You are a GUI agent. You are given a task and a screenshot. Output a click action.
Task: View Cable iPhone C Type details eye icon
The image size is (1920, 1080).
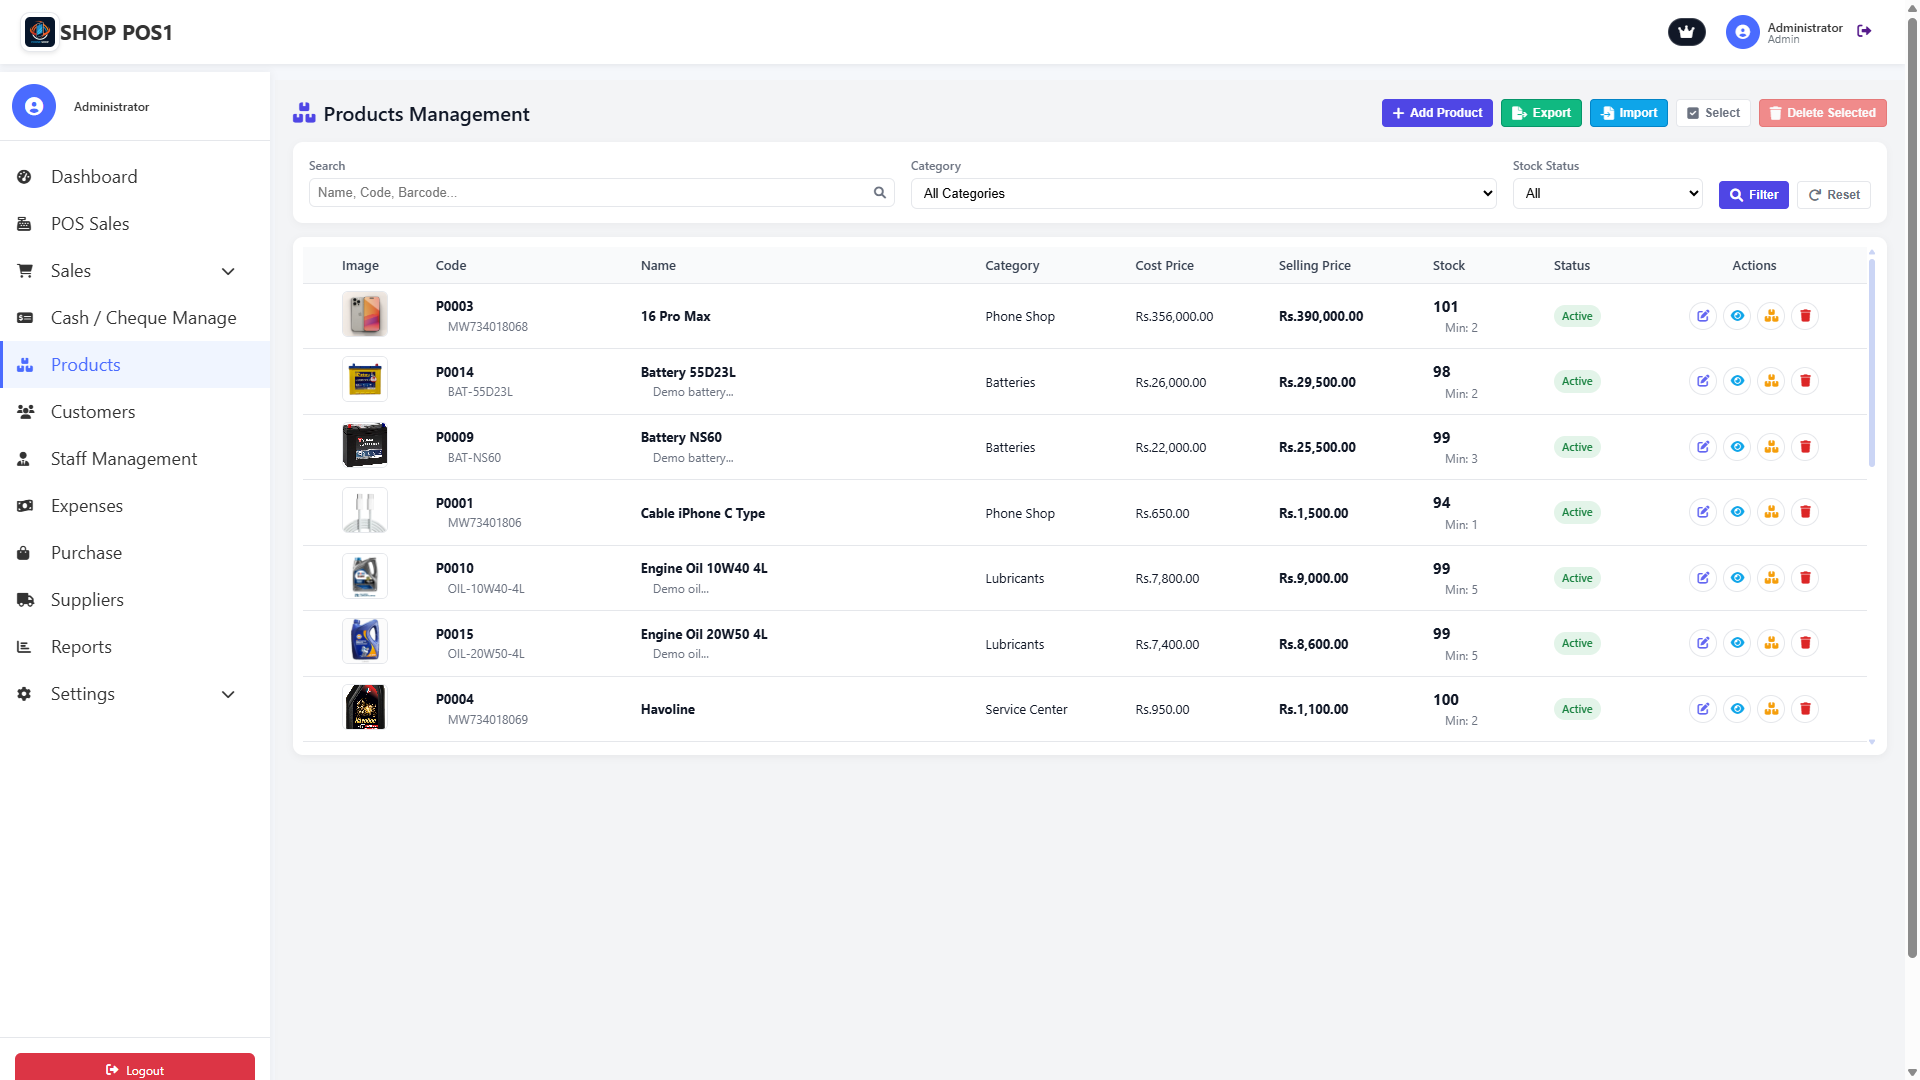pos(1737,512)
